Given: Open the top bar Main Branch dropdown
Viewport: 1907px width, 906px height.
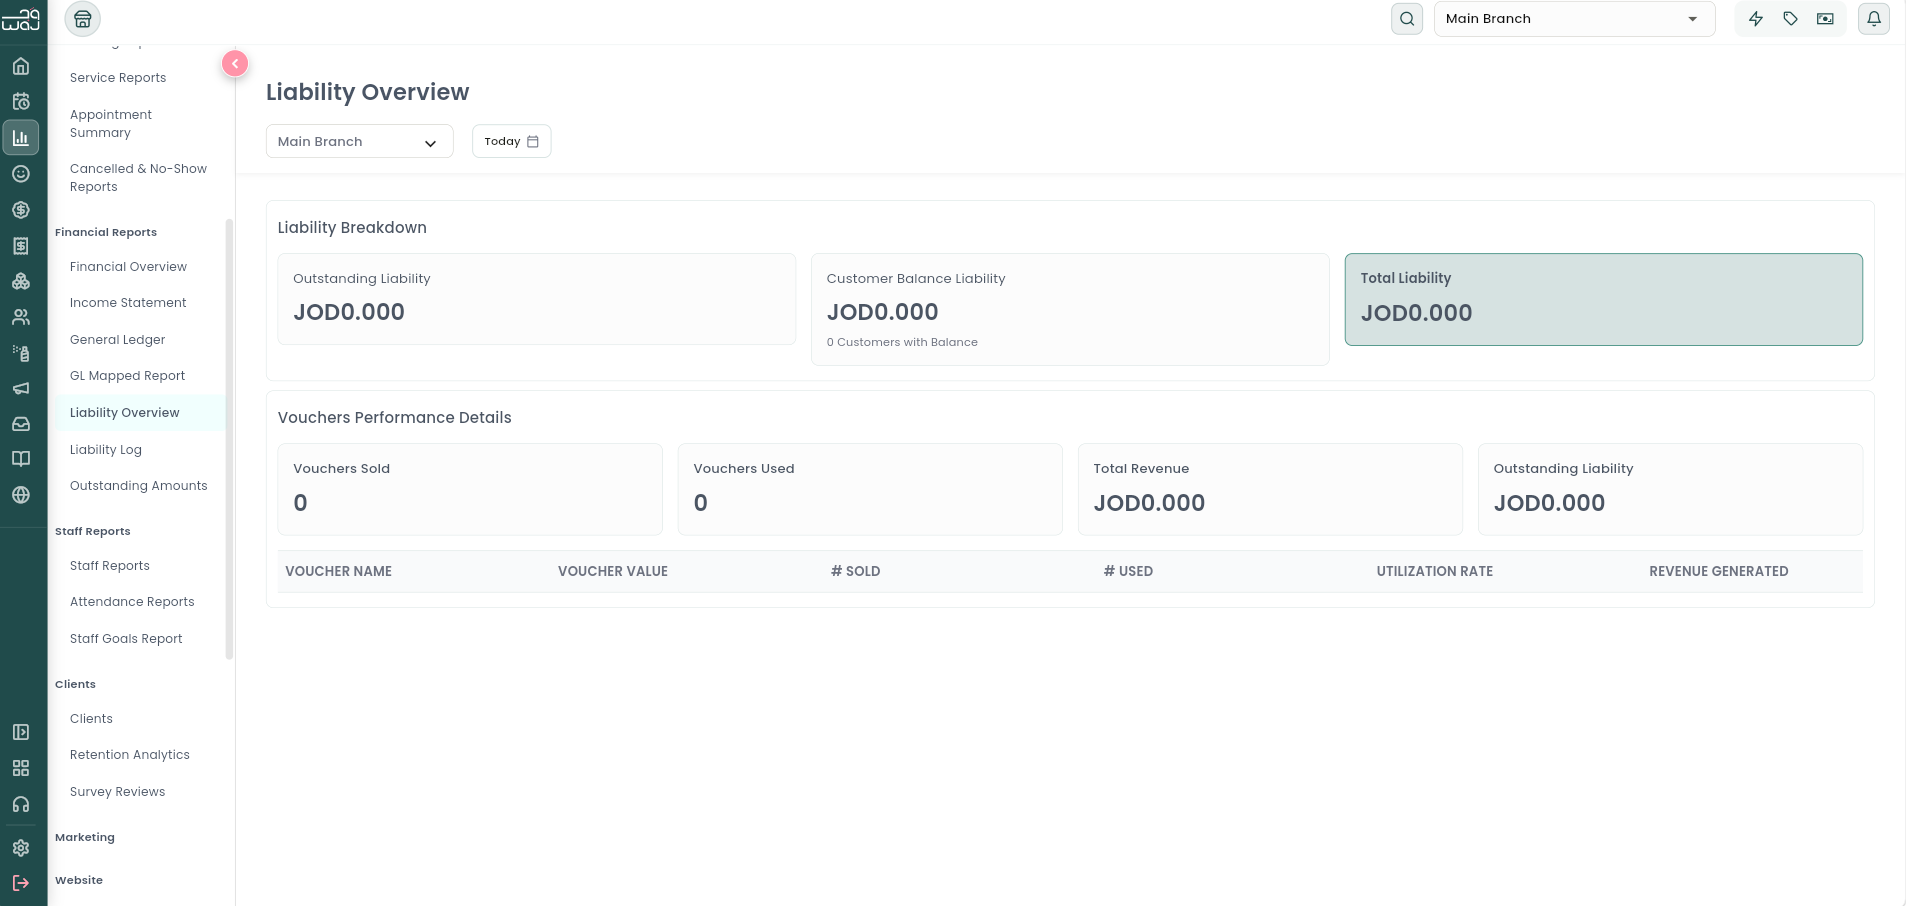Looking at the screenshot, I should click(x=1574, y=19).
